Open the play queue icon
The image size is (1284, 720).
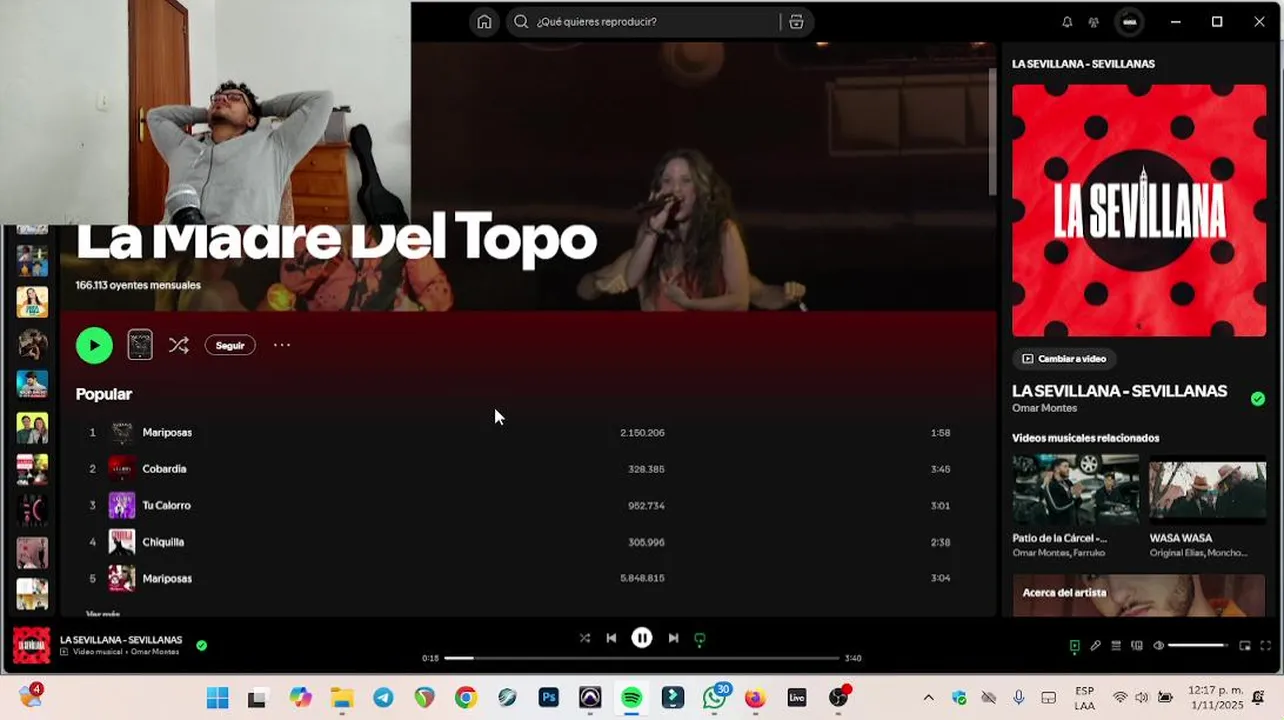click(1116, 646)
